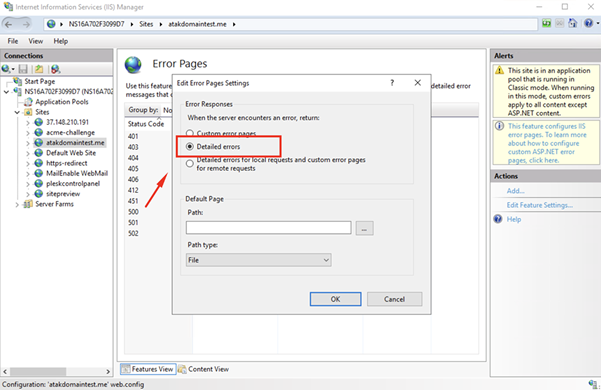Viewport: 601px width, 390px height.
Task: Click the Server Farms icon
Action: [28, 204]
